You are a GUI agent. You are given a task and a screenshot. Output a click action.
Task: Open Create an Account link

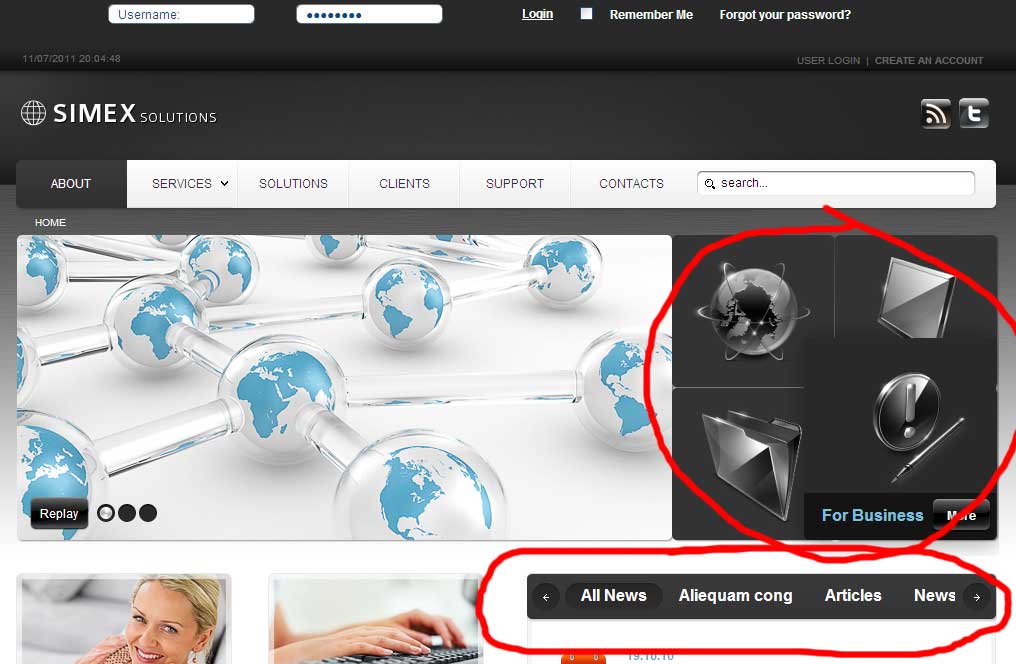[x=929, y=60]
